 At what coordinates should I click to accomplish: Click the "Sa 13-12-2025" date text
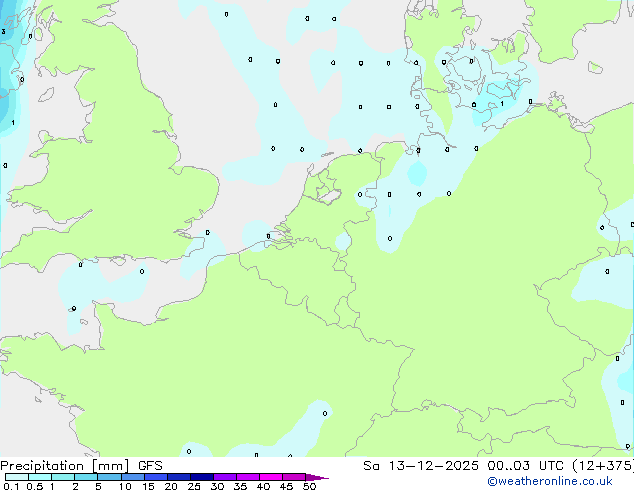pos(421,466)
